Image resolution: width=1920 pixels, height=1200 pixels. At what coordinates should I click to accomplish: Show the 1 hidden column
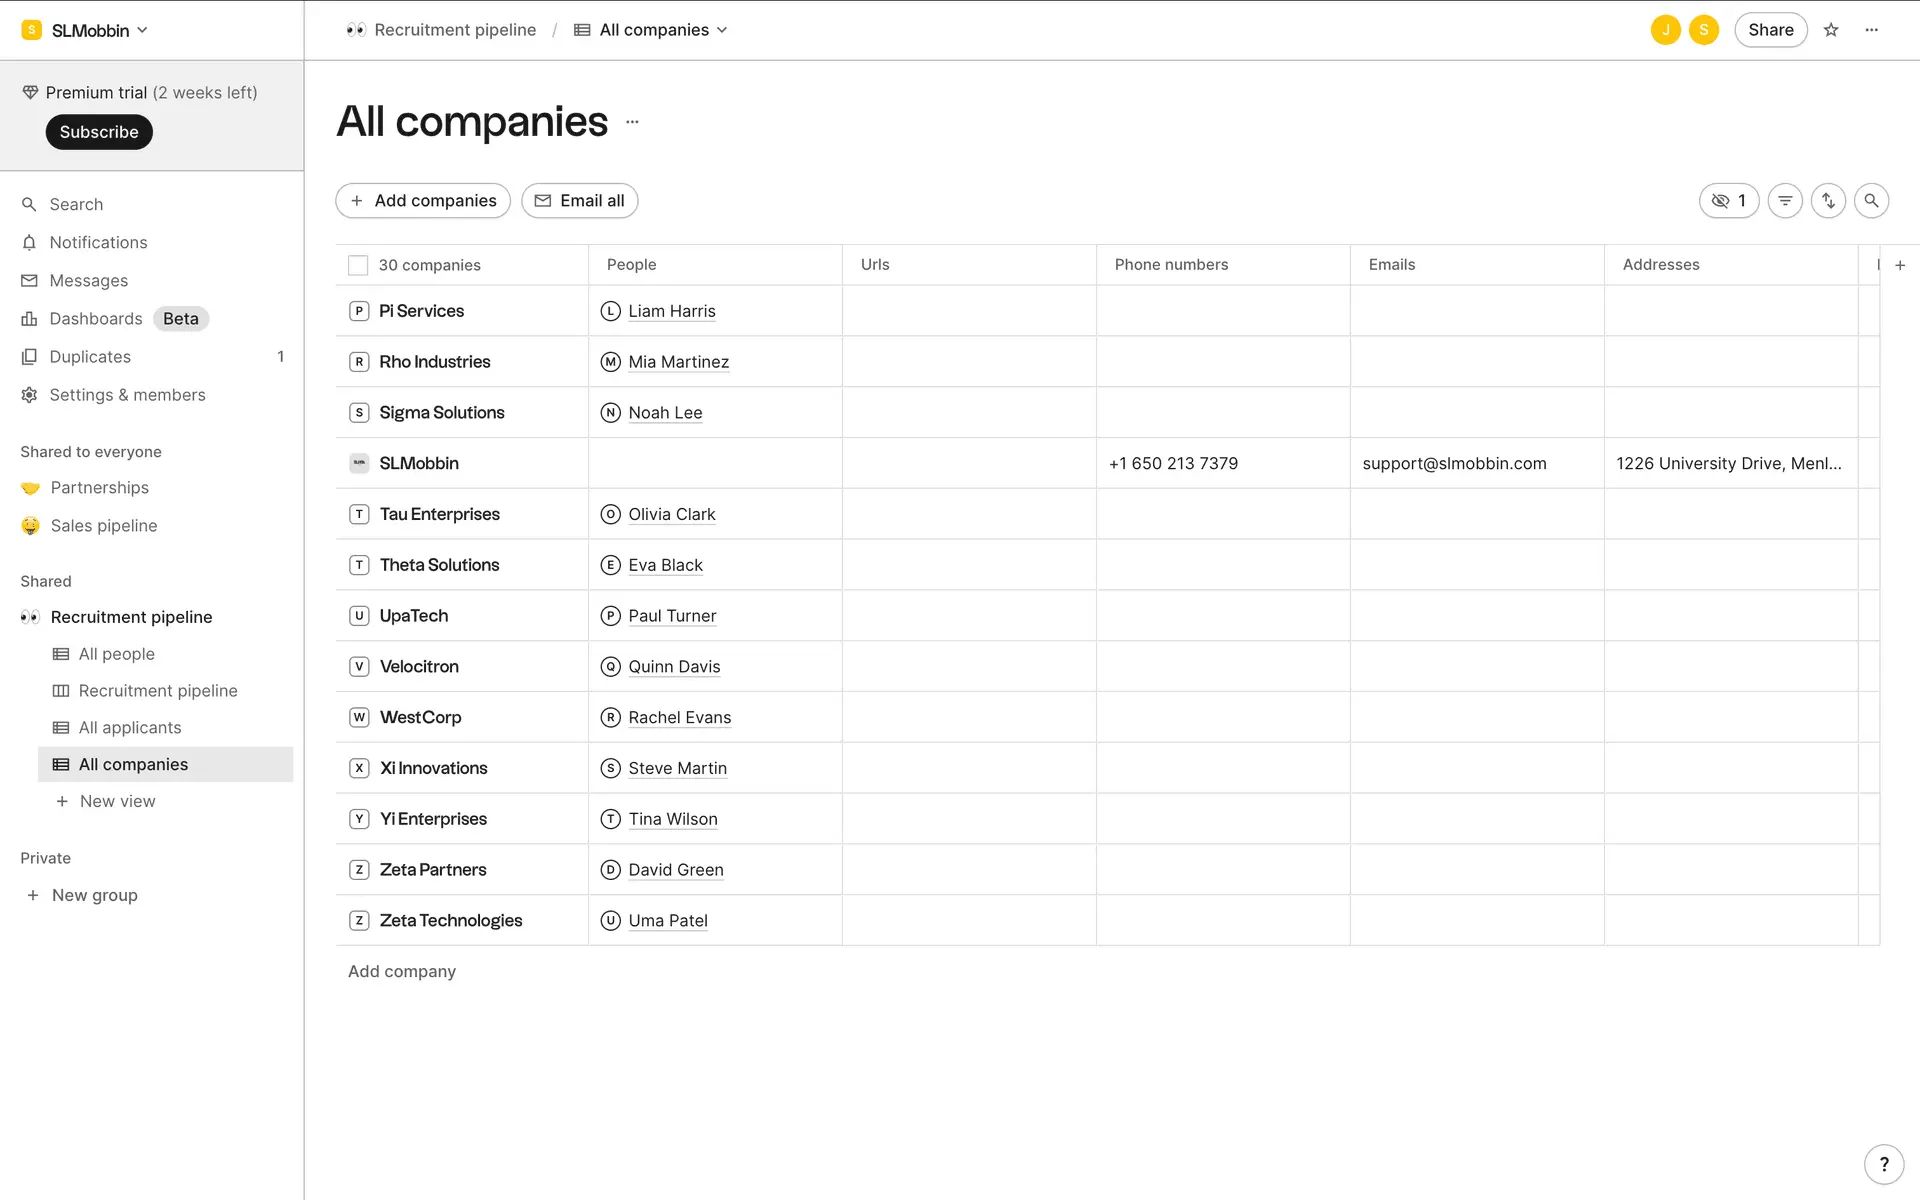(1728, 201)
